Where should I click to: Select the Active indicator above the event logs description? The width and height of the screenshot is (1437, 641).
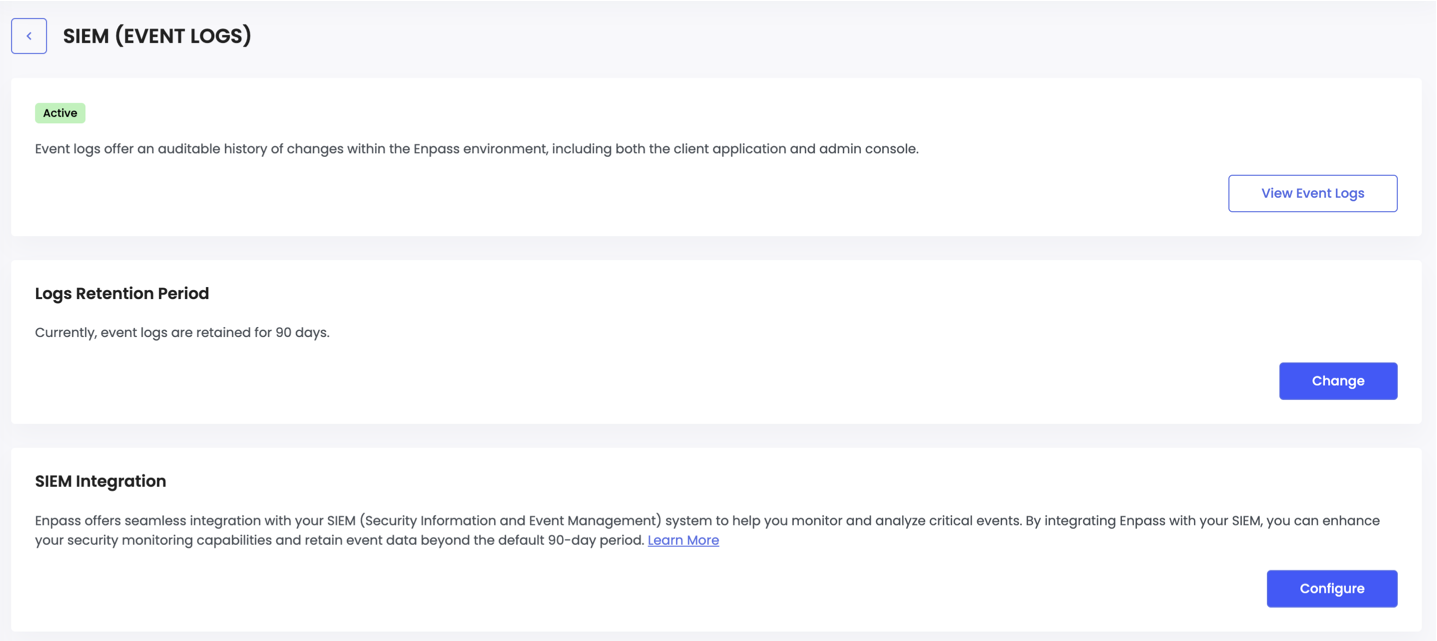pos(60,112)
